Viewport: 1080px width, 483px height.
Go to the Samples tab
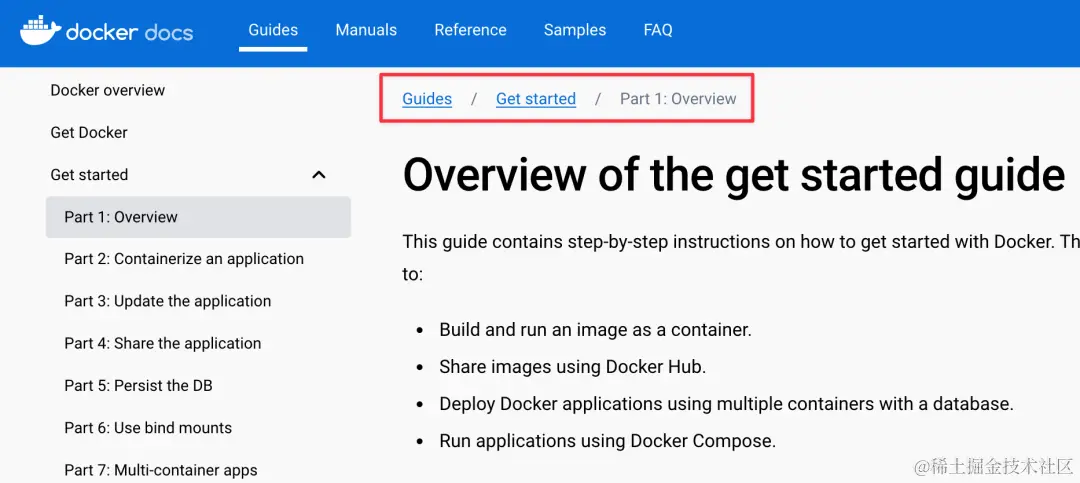[575, 30]
